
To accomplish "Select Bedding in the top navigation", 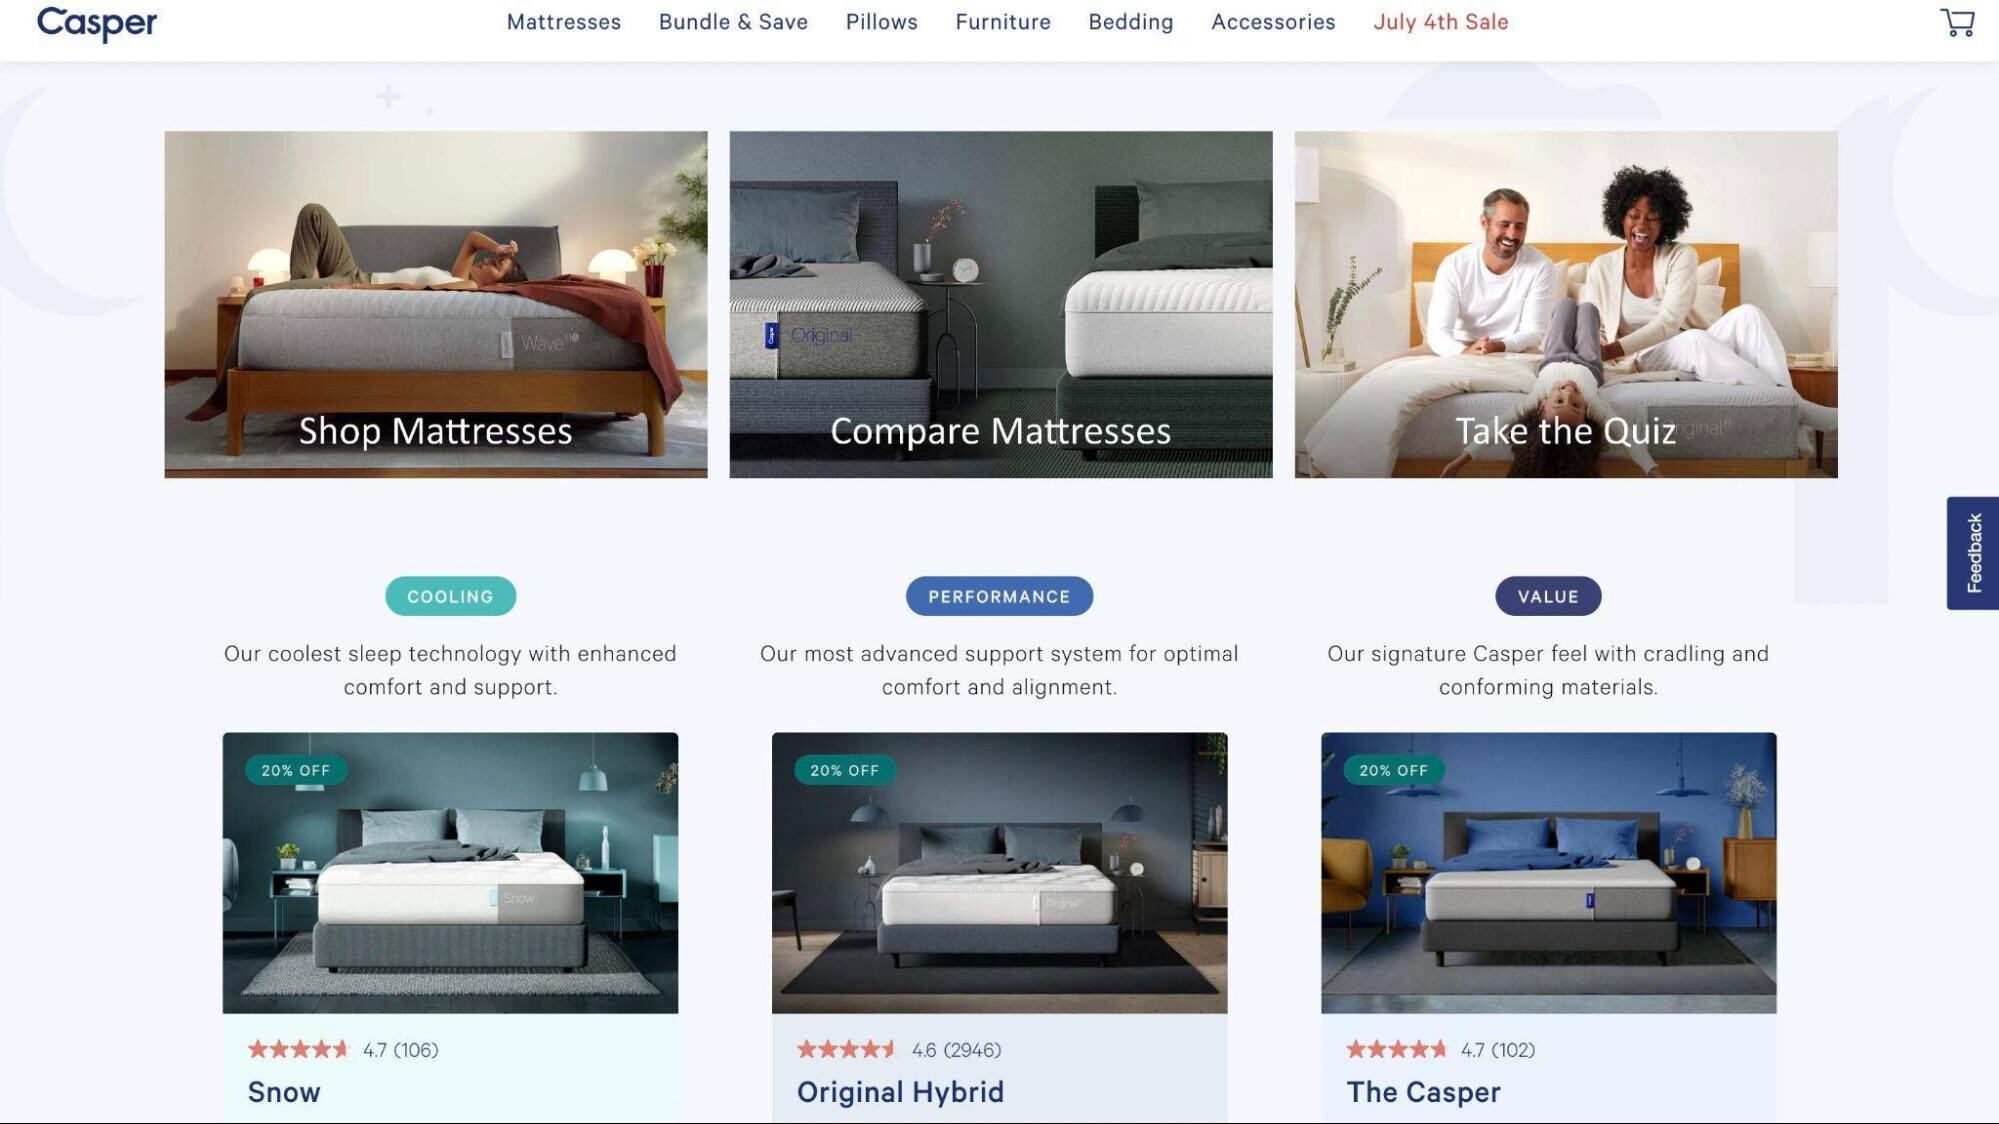I will (x=1131, y=22).
